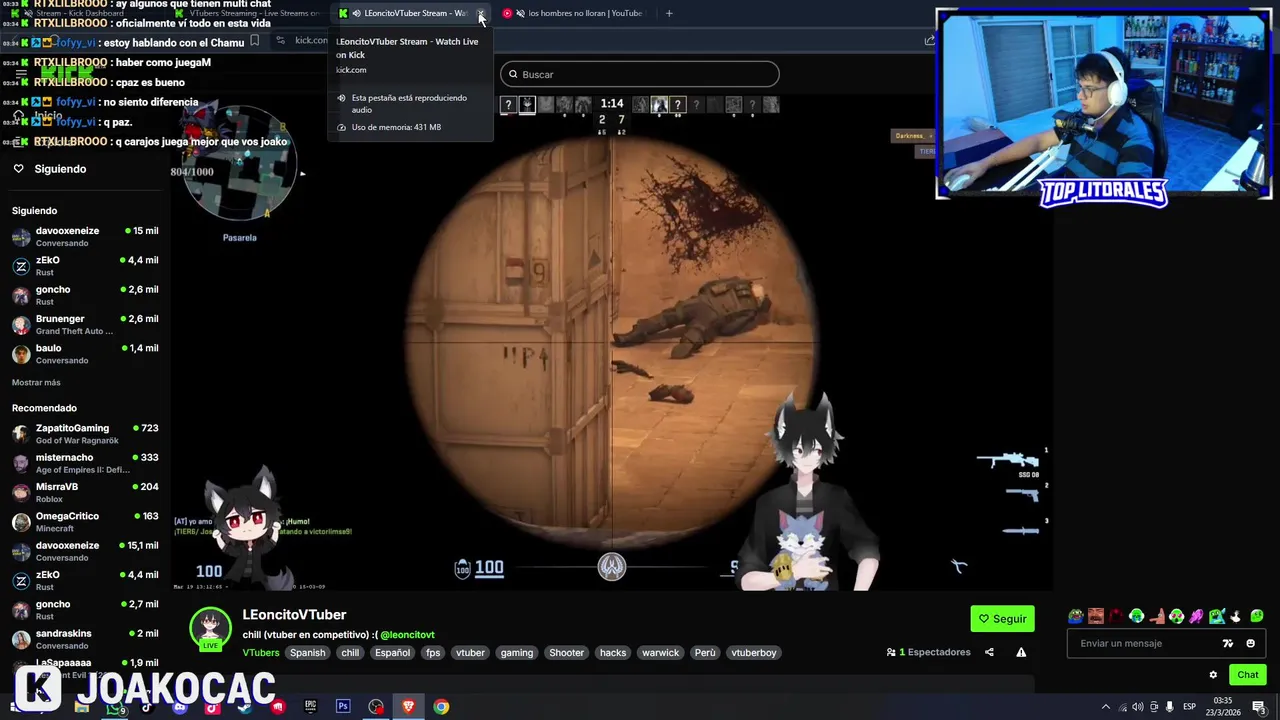Open zEkO Rust channel with 4,4 mil viewers under Siguiendo
Viewport: 1280px width, 720px height.
coord(85,265)
